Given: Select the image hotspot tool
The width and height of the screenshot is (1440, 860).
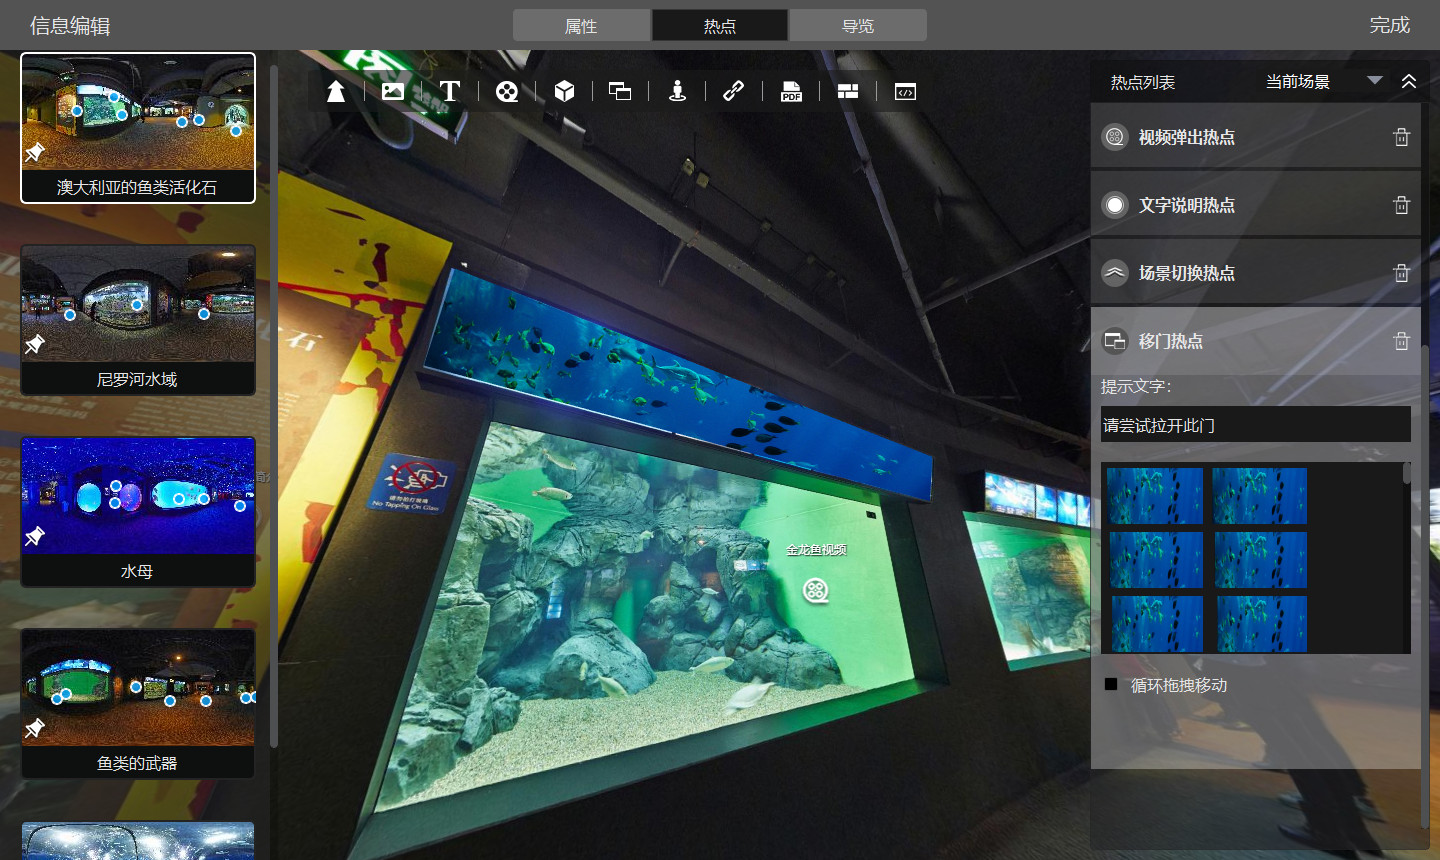Looking at the screenshot, I should click(x=393, y=92).
